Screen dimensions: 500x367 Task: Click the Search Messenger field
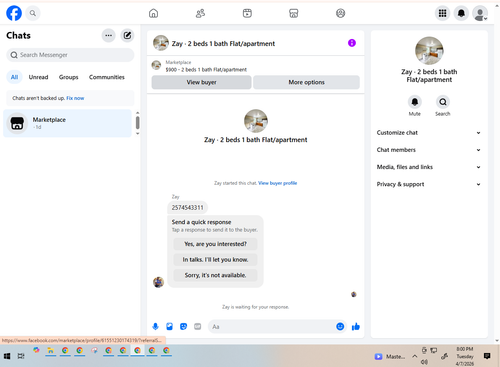tap(70, 55)
